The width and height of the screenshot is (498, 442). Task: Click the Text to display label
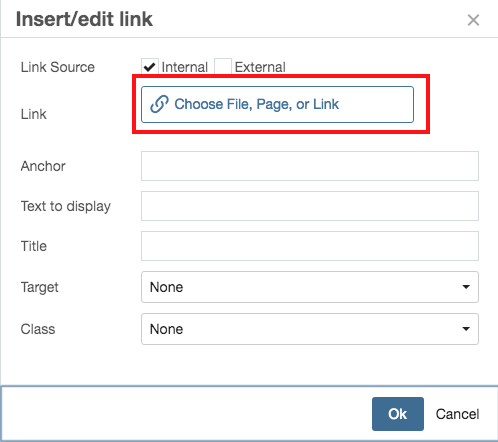pos(66,206)
